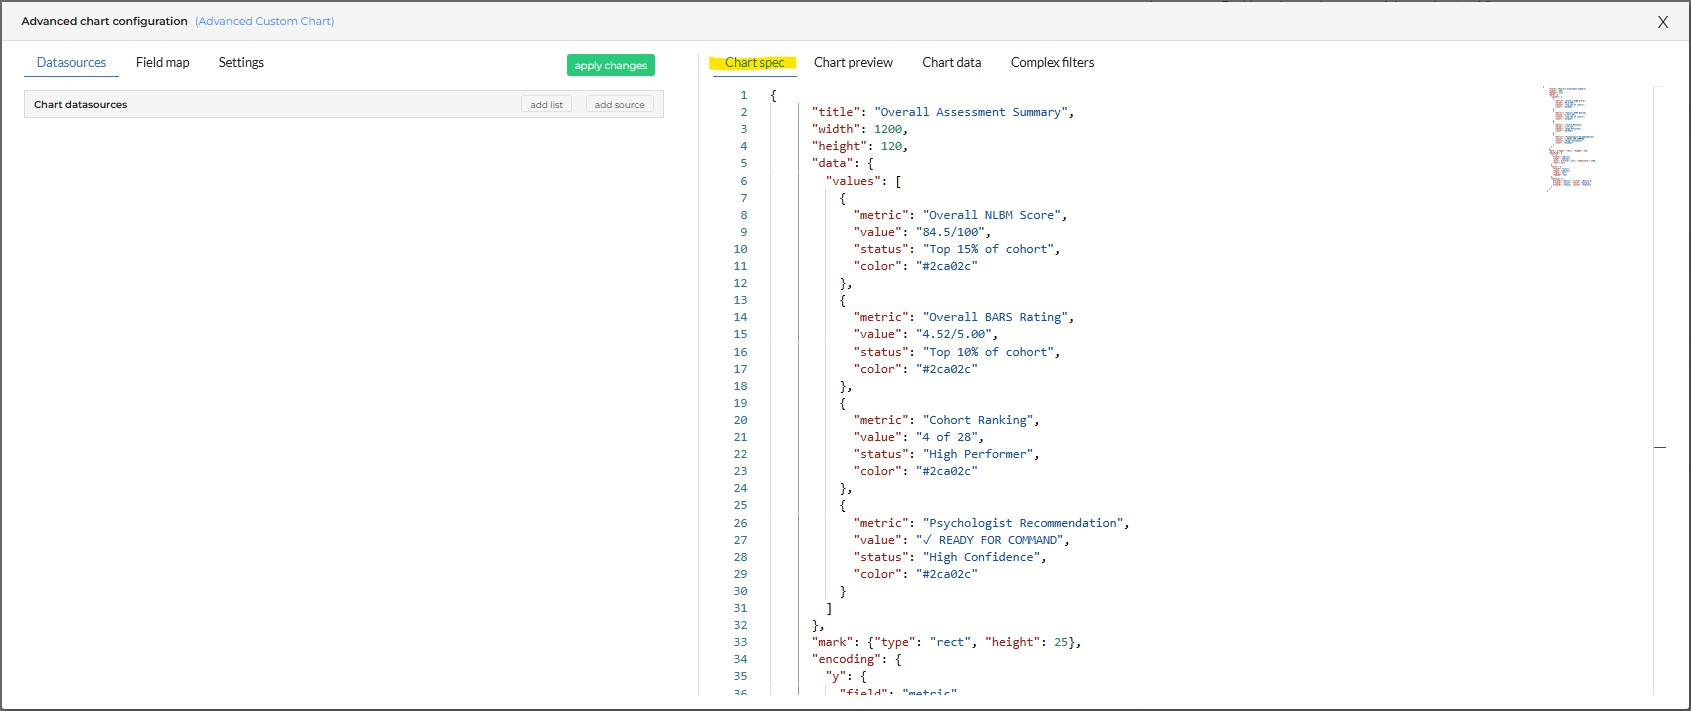The width and height of the screenshot is (1691, 711).
Task: Click the height value 120
Action: 891,146
